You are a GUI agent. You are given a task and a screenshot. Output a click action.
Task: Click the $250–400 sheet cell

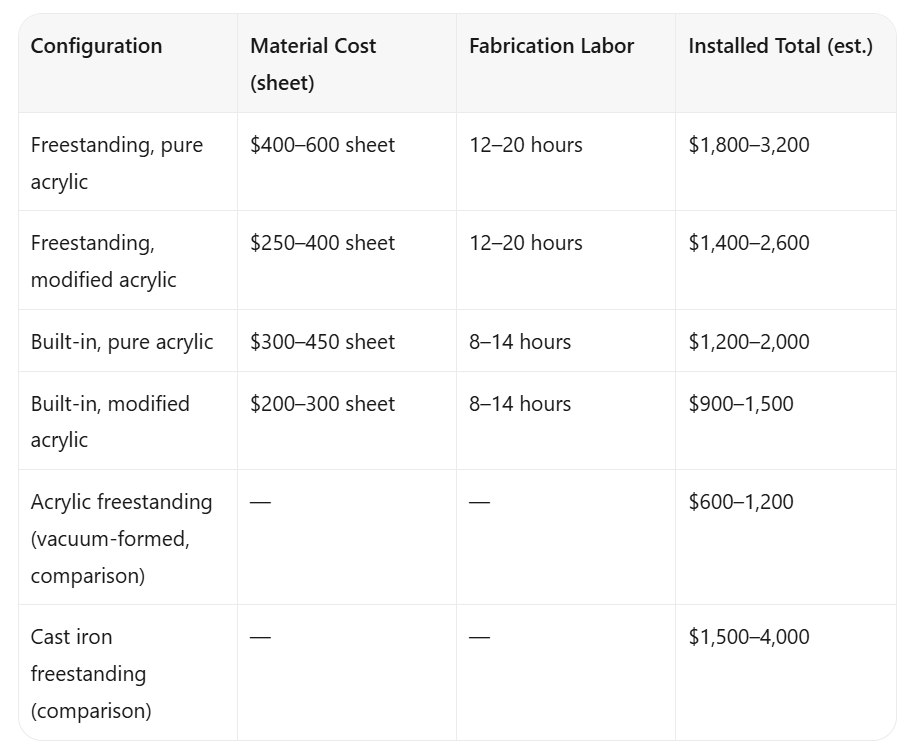322,243
